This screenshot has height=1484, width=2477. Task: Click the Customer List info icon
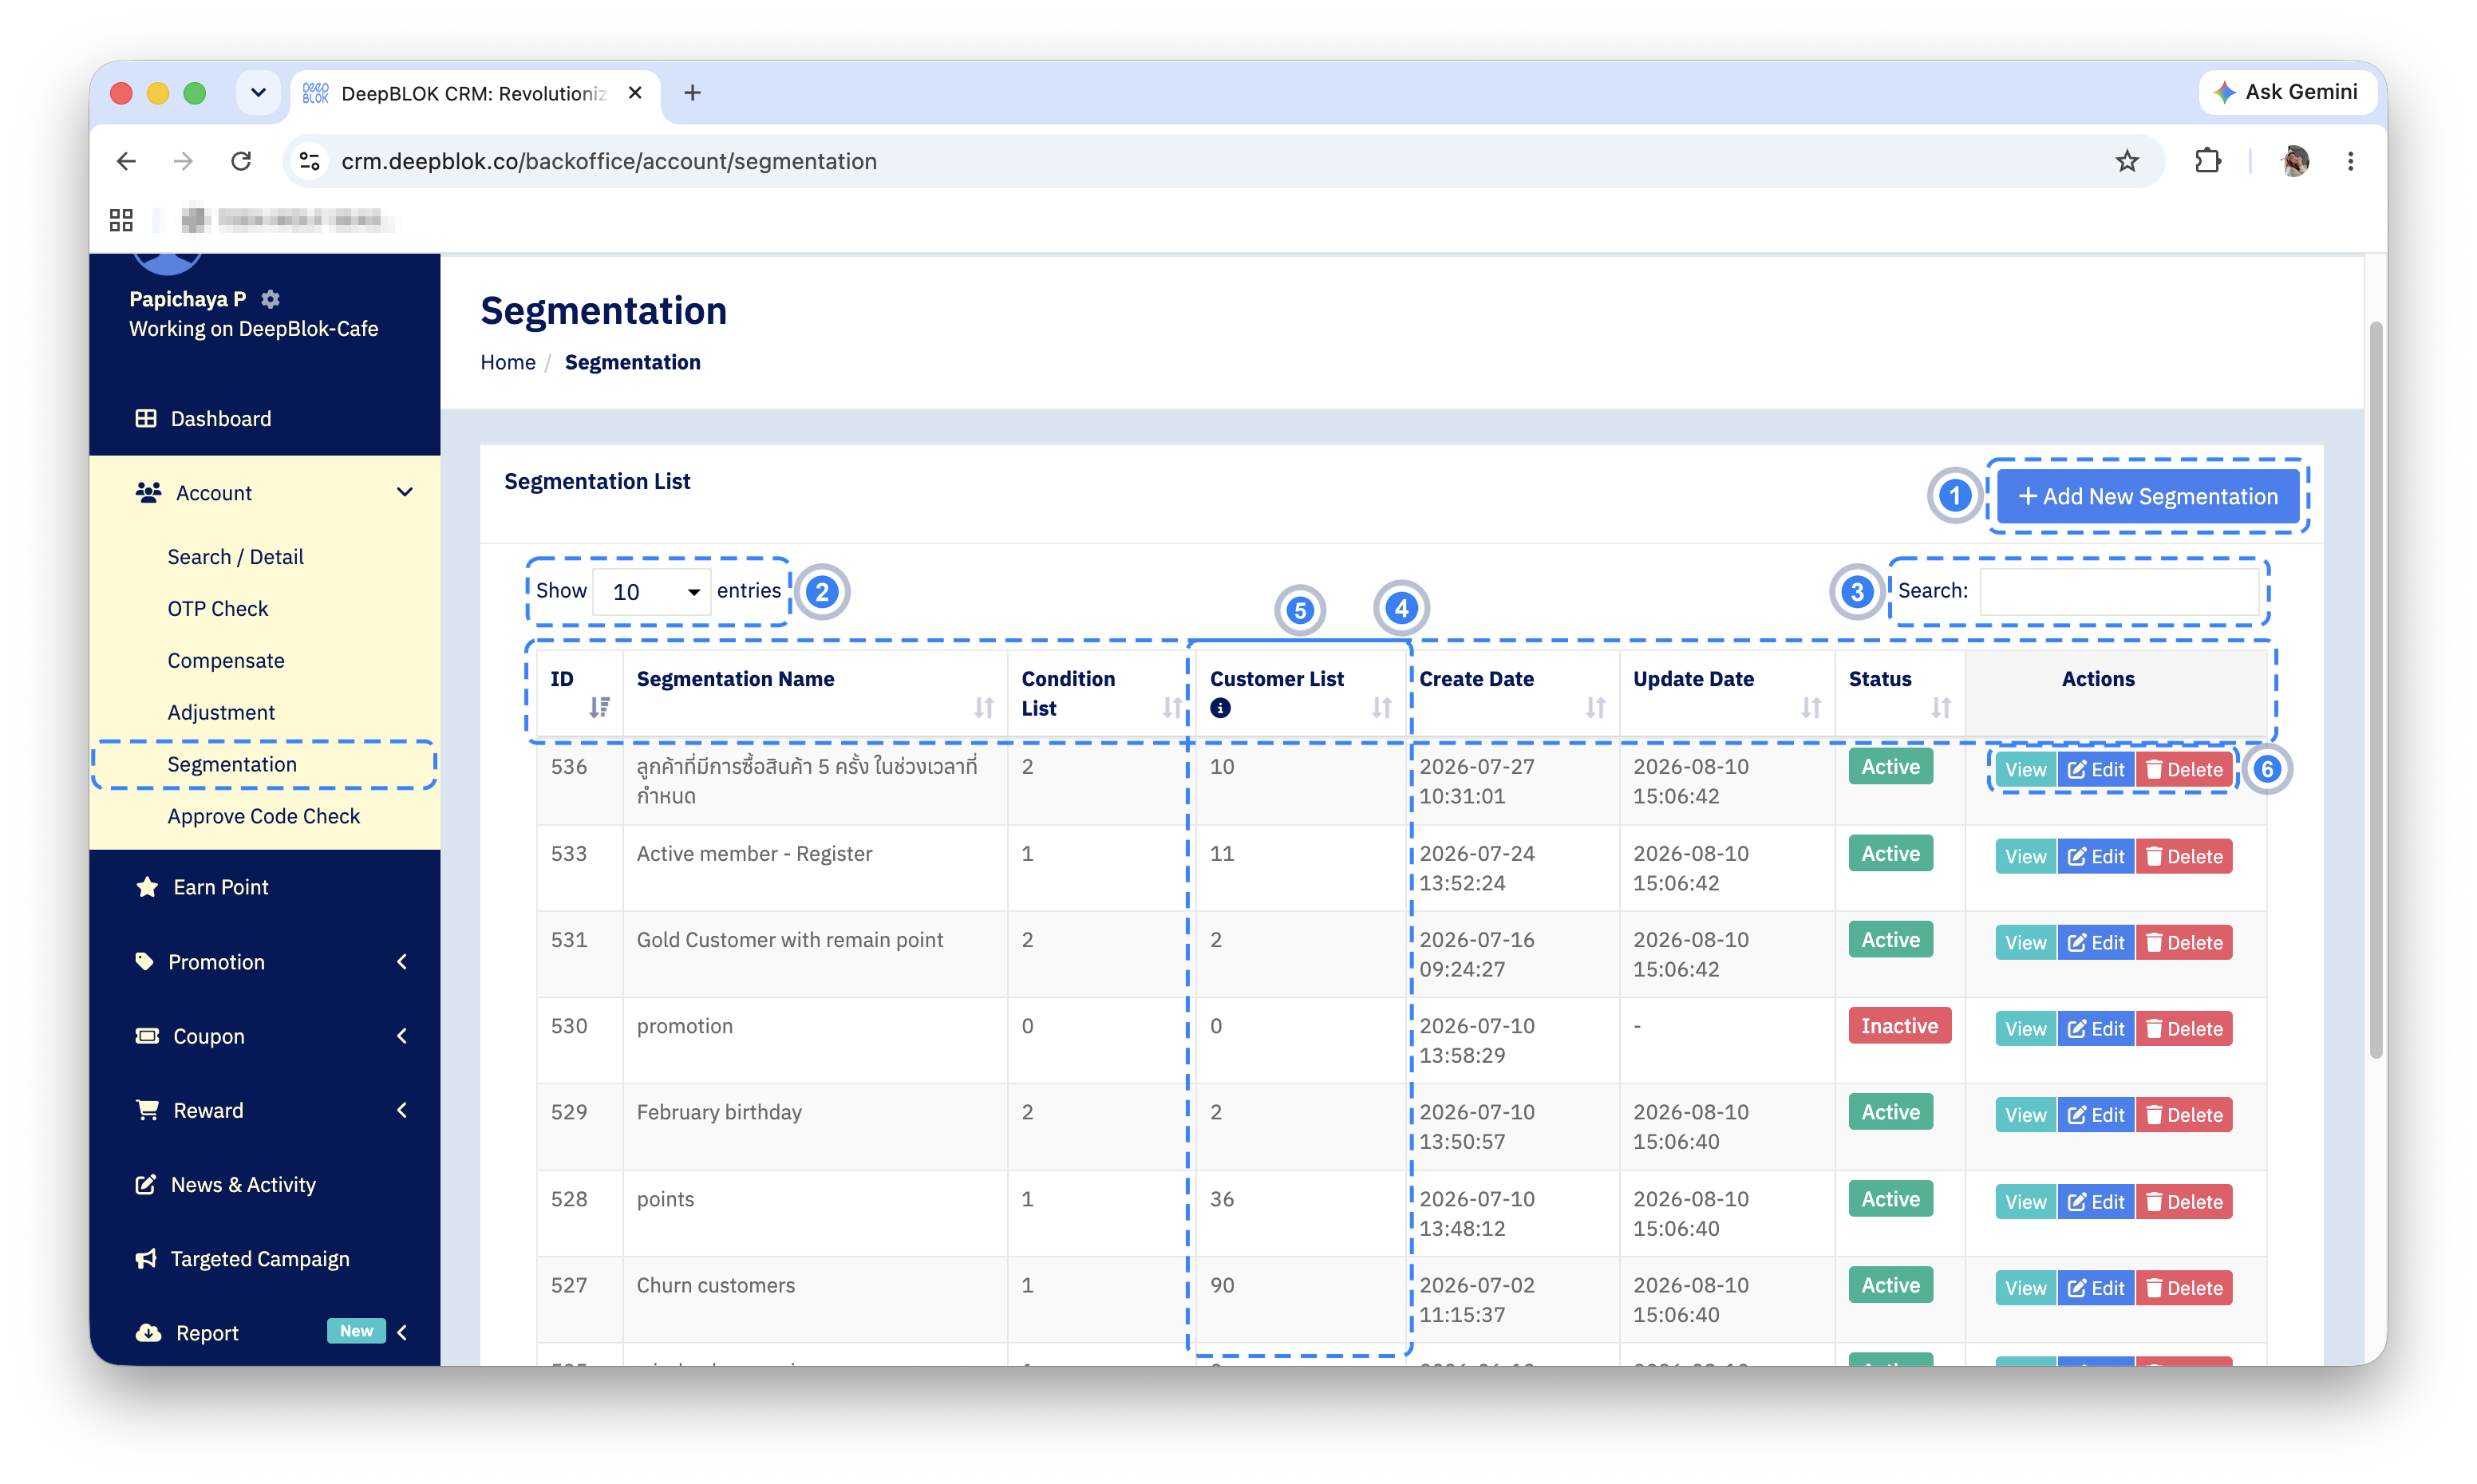click(1220, 708)
